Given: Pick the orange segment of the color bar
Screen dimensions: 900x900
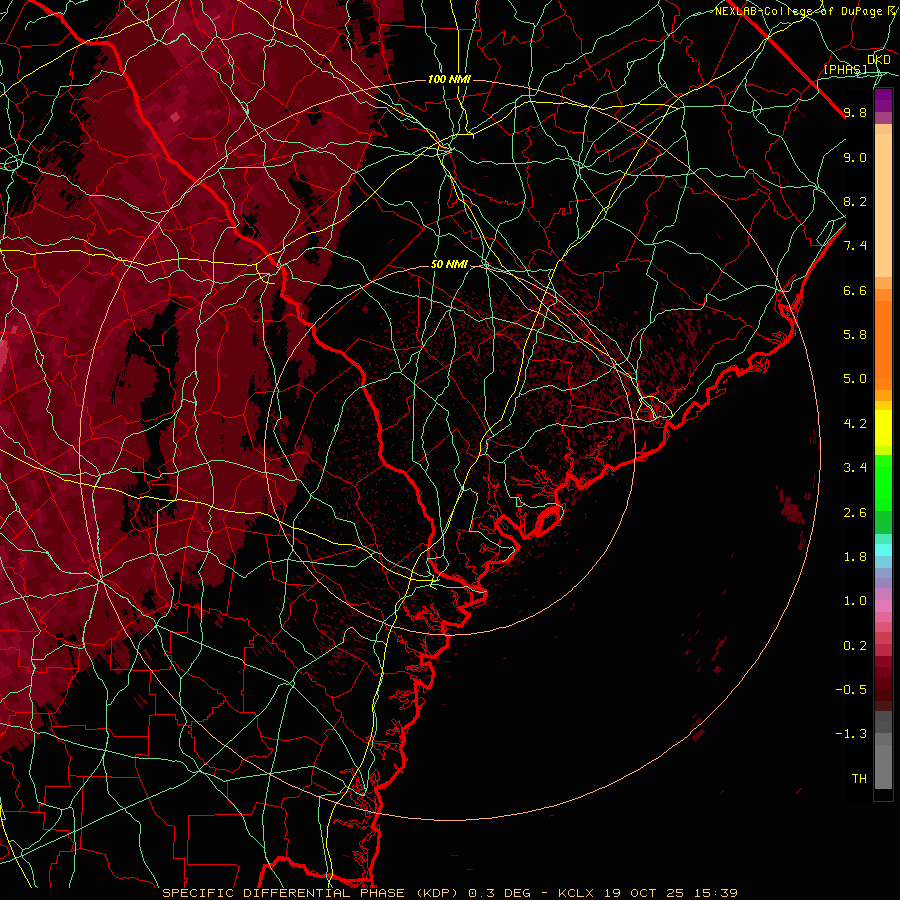Looking at the screenshot, I should (883, 344).
